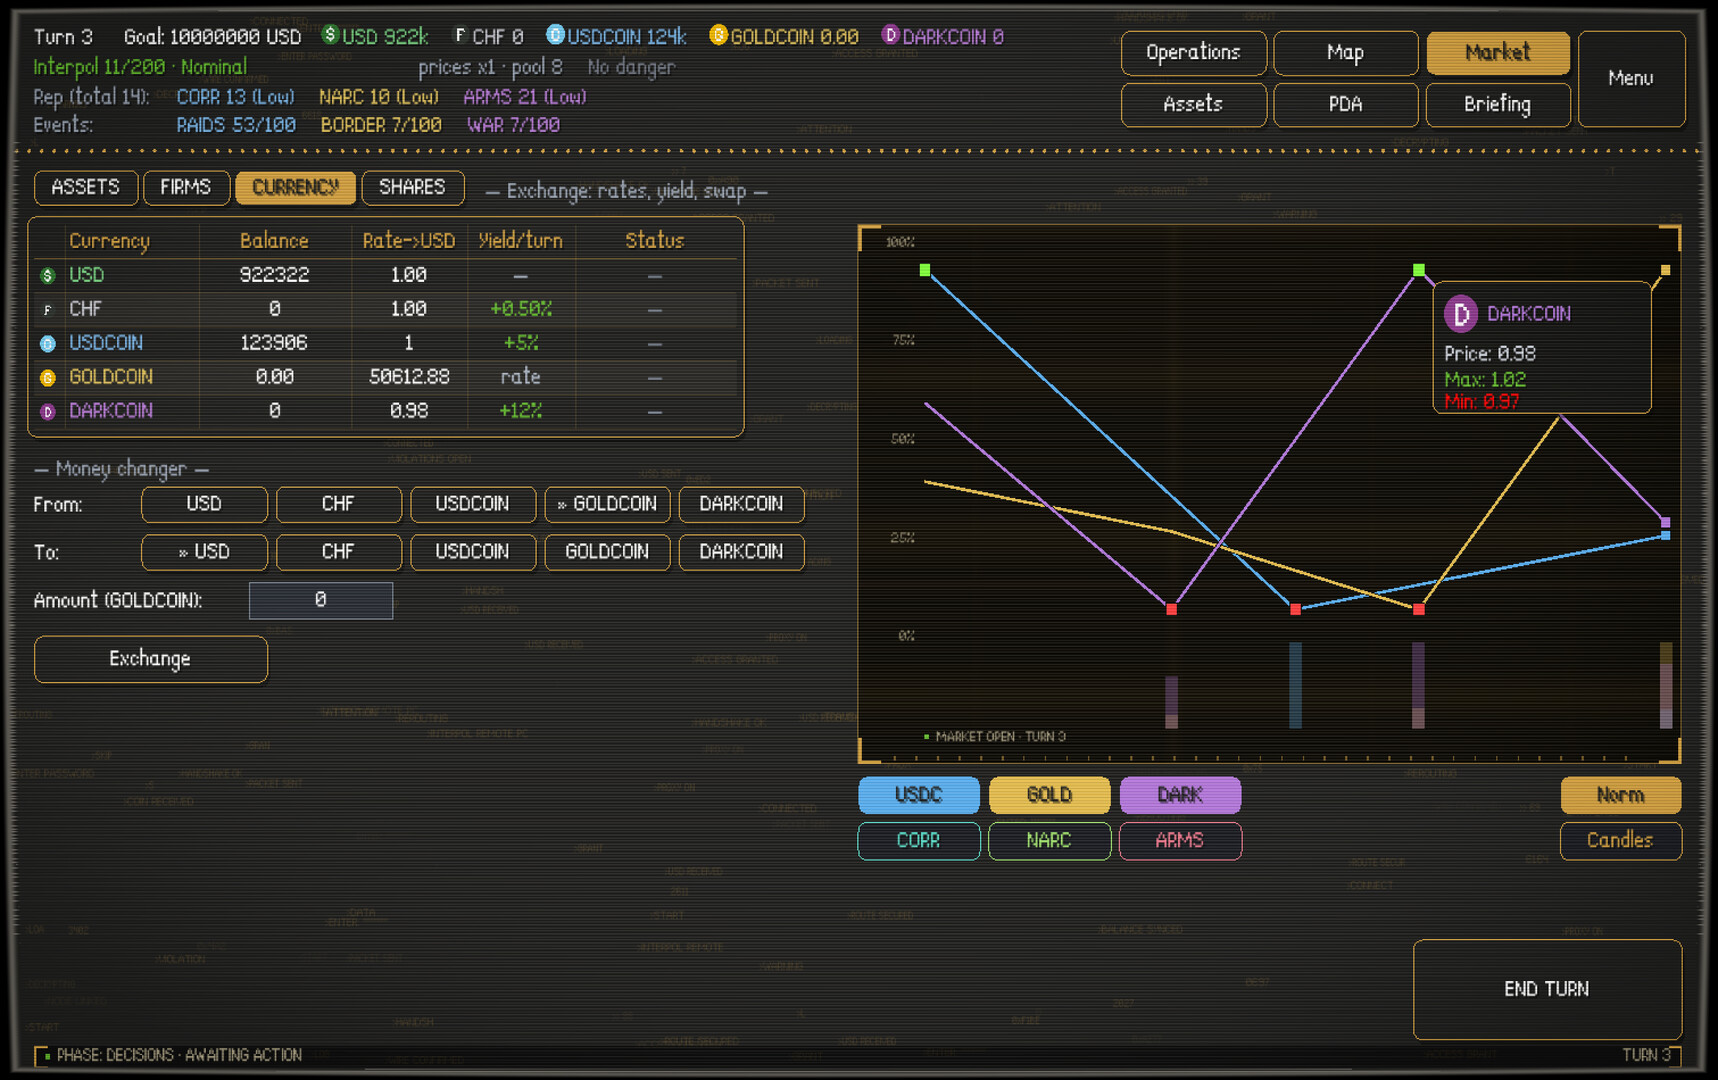Image resolution: width=1718 pixels, height=1080 pixels.
Task: Toggle the GOLD chart series
Action: [x=1049, y=795]
